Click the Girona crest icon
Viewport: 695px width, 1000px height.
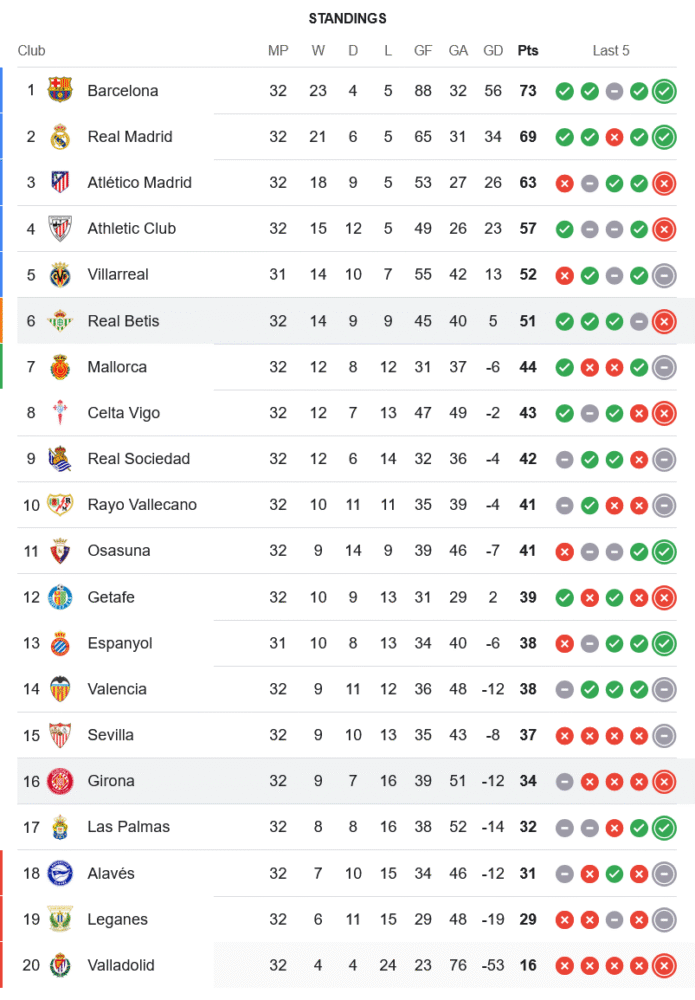pos(60,781)
